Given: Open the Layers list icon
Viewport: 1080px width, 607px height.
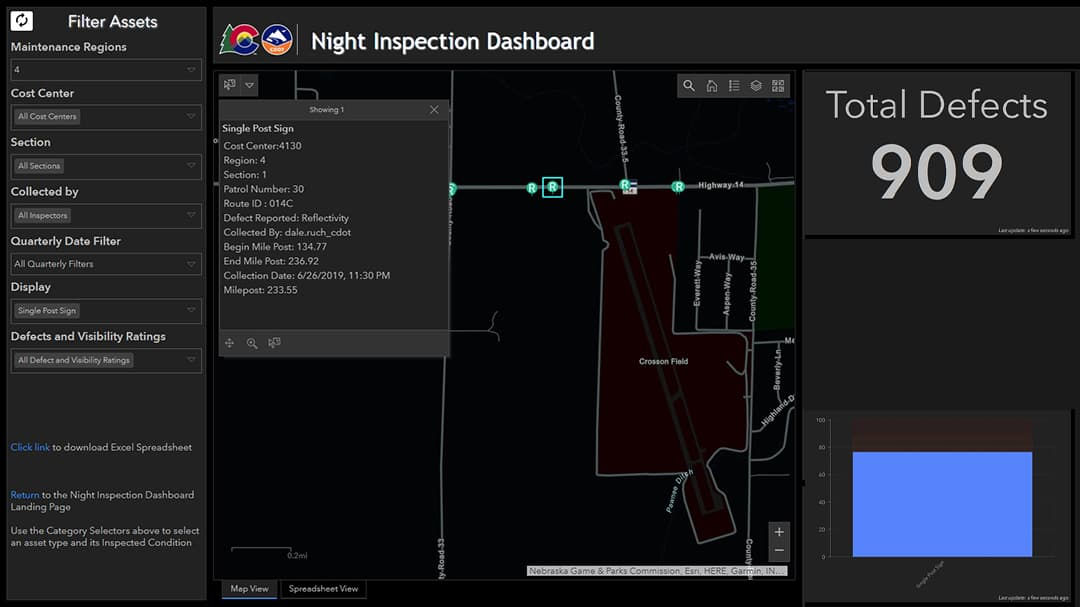Looking at the screenshot, I should pyautogui.click(x=756, y=86).
